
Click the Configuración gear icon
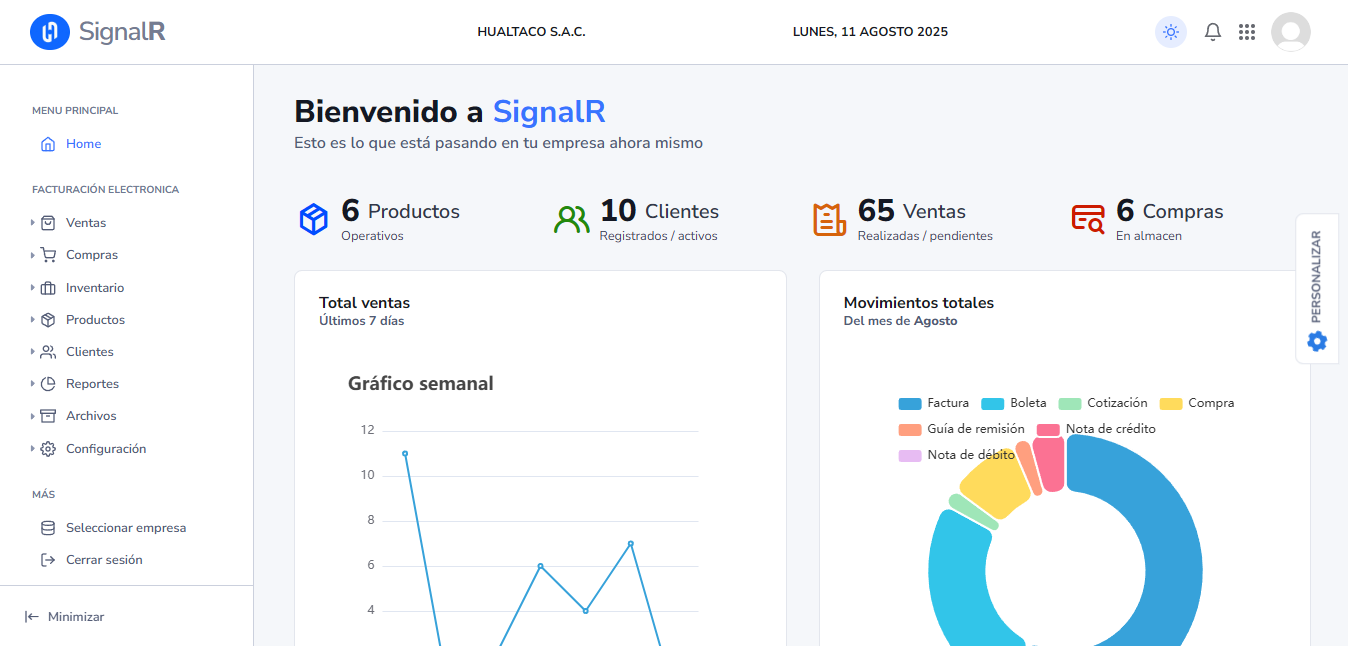pyautogui.click(x=48, y=449)
